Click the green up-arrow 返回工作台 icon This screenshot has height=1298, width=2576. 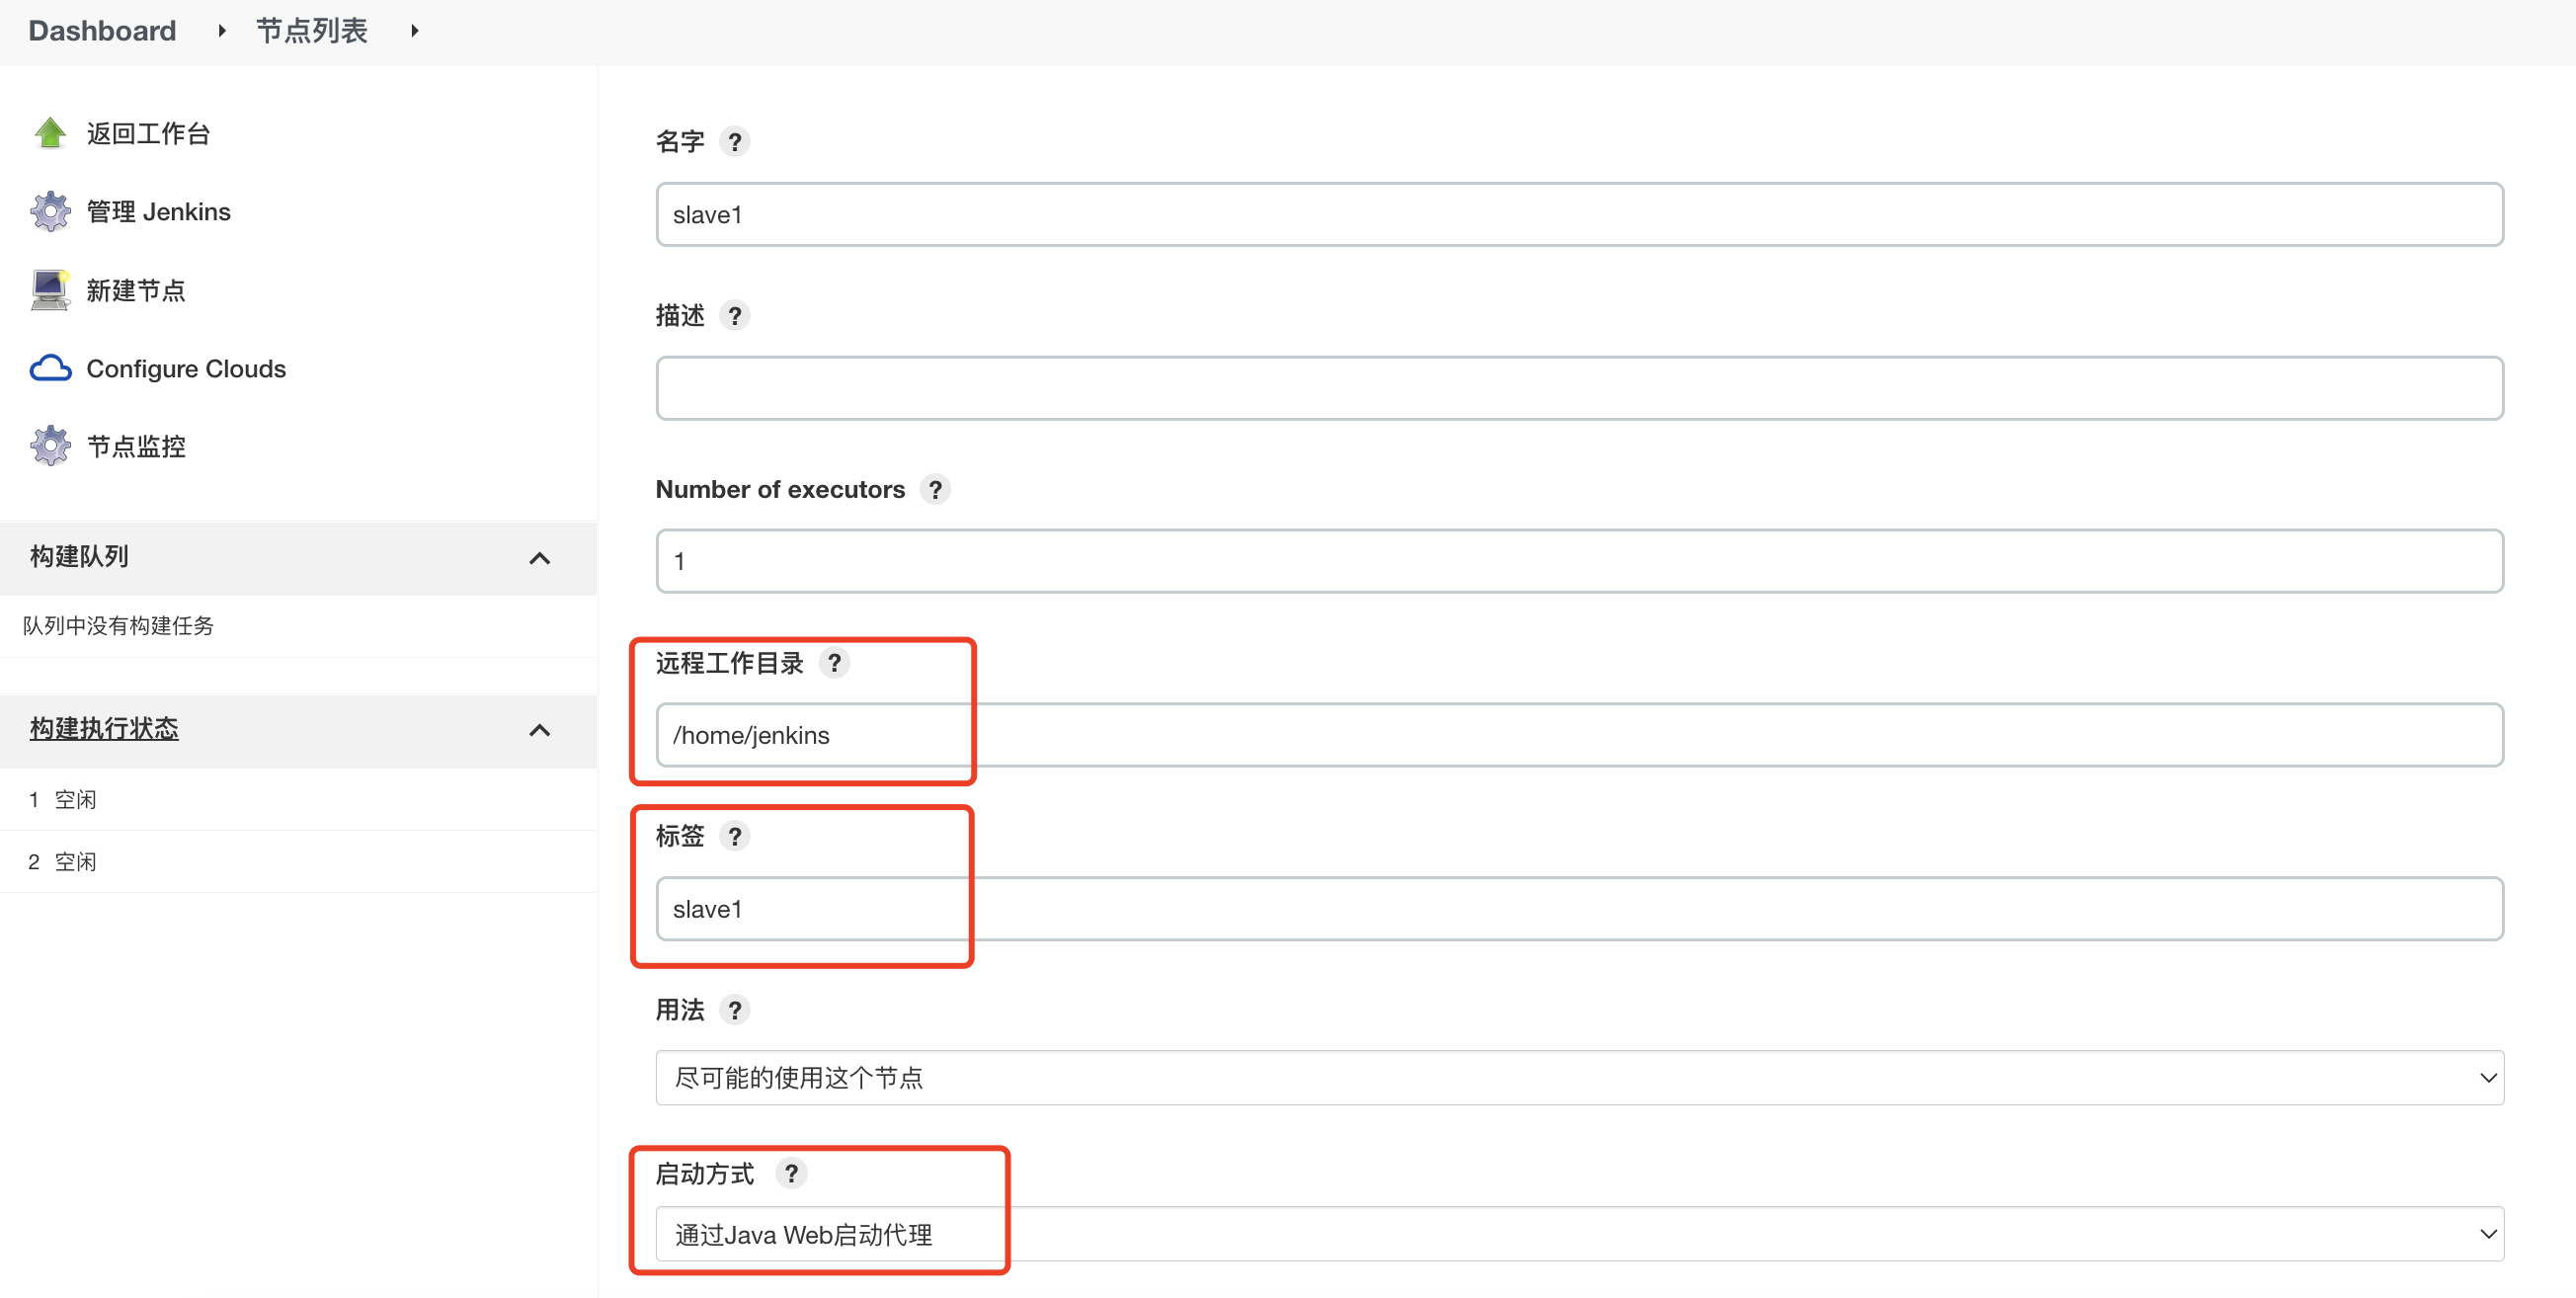coord(50,133)
